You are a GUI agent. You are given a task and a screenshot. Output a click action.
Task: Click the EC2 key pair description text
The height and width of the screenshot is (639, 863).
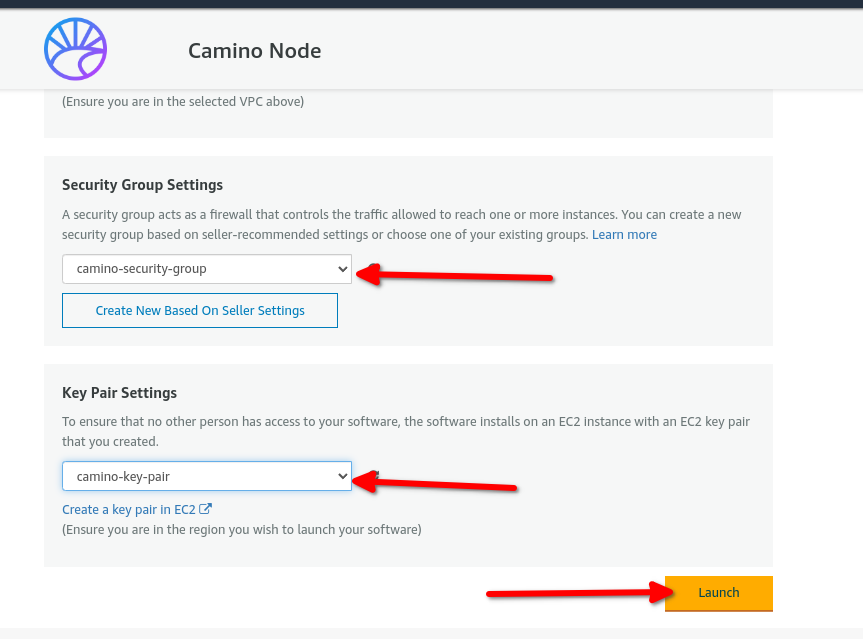[400, 431]
